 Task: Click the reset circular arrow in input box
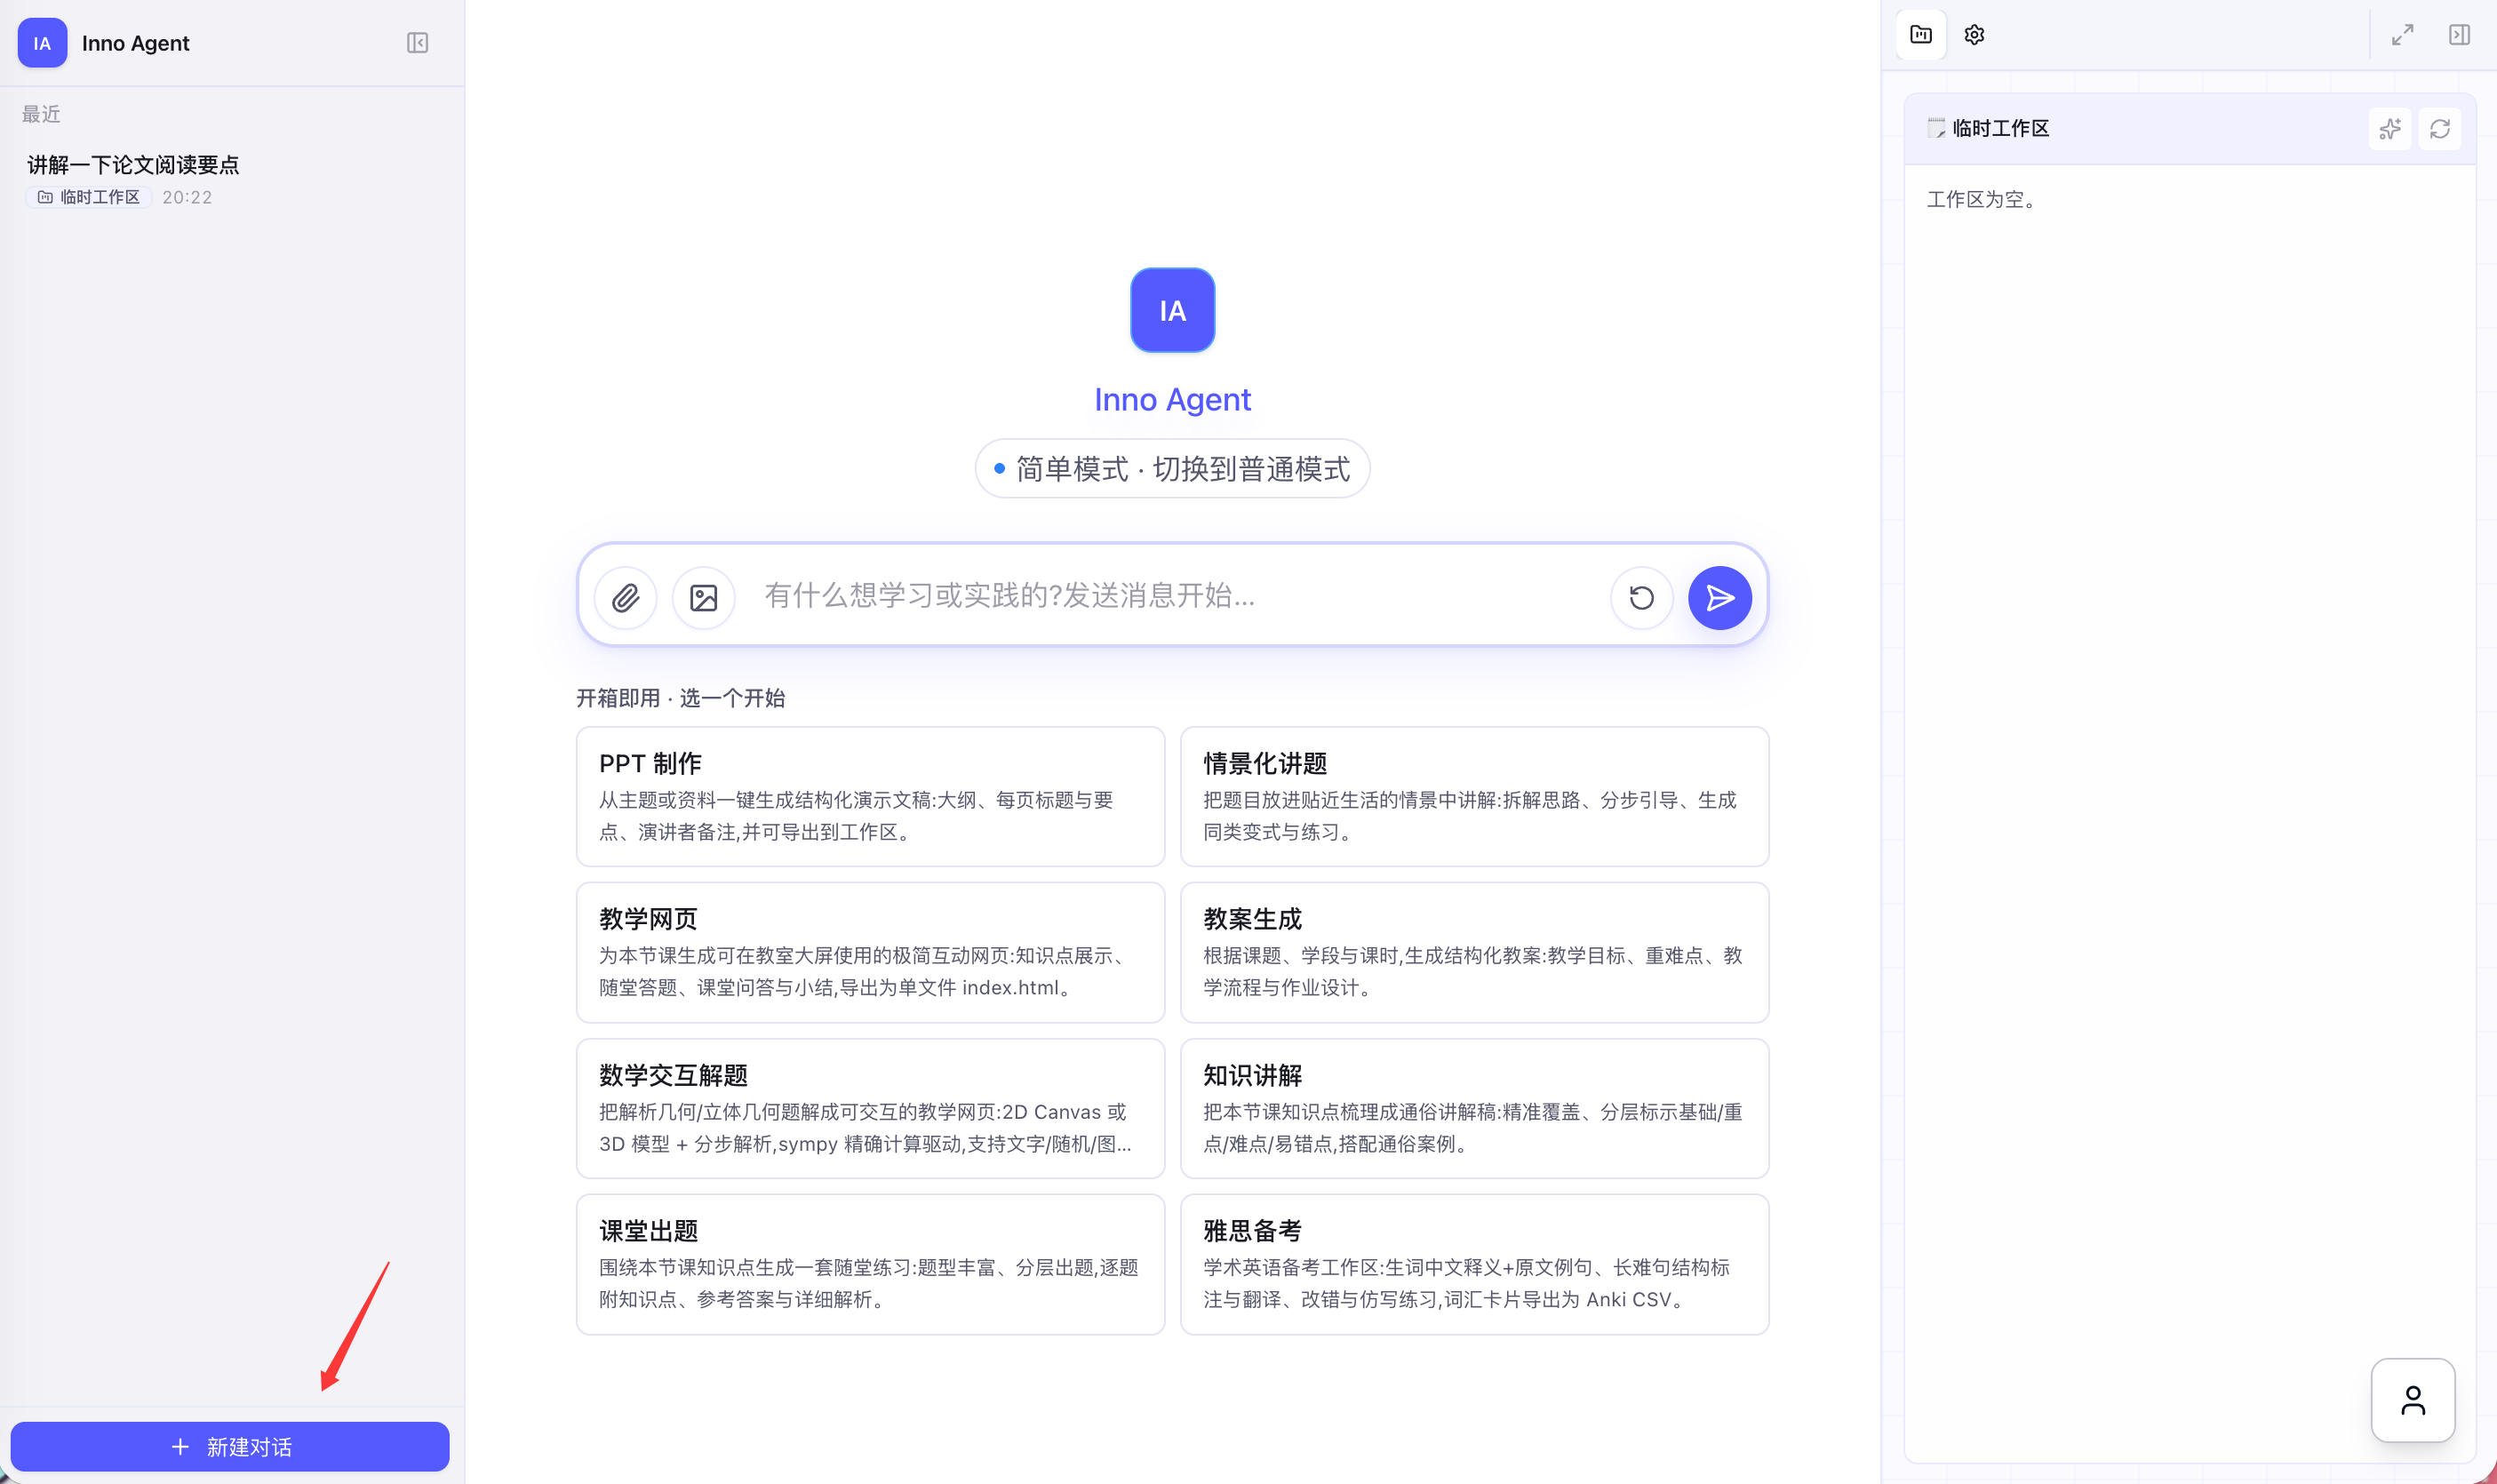(x=1641, y=598)
